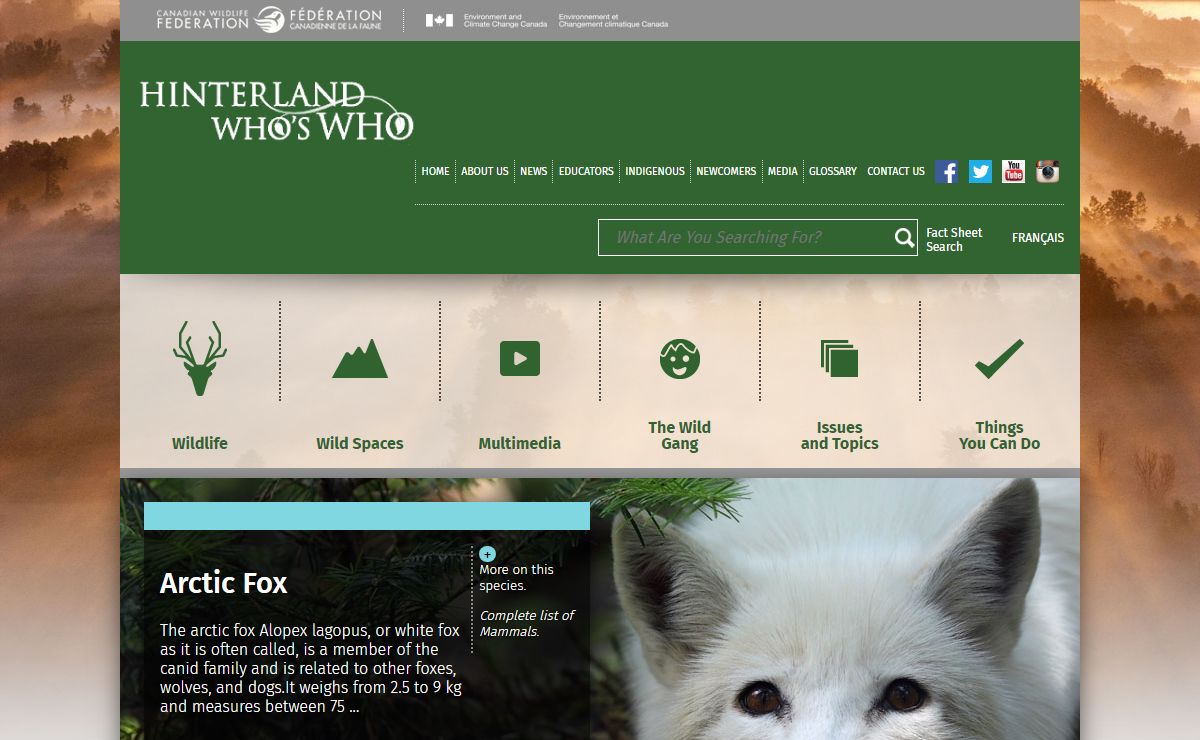Focus the 'What Are You Searching For?' field
Screen dimensions: 1200x740
point(745,238)
